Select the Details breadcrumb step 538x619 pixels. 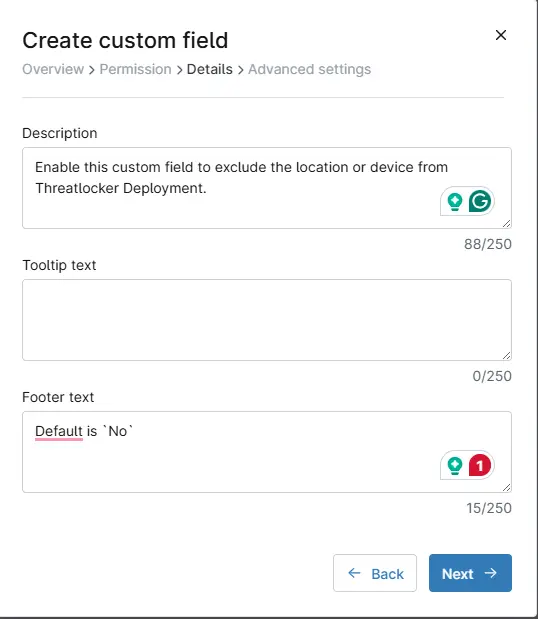210,69
